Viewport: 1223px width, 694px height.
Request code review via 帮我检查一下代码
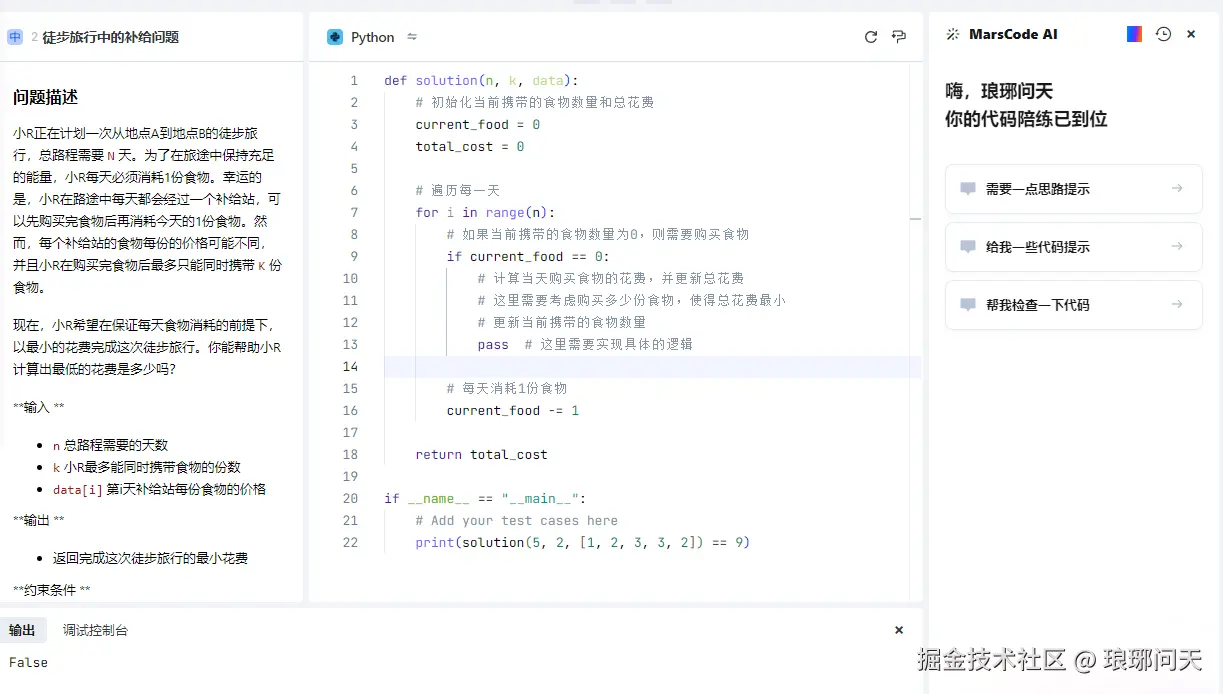coord(1037,303)
